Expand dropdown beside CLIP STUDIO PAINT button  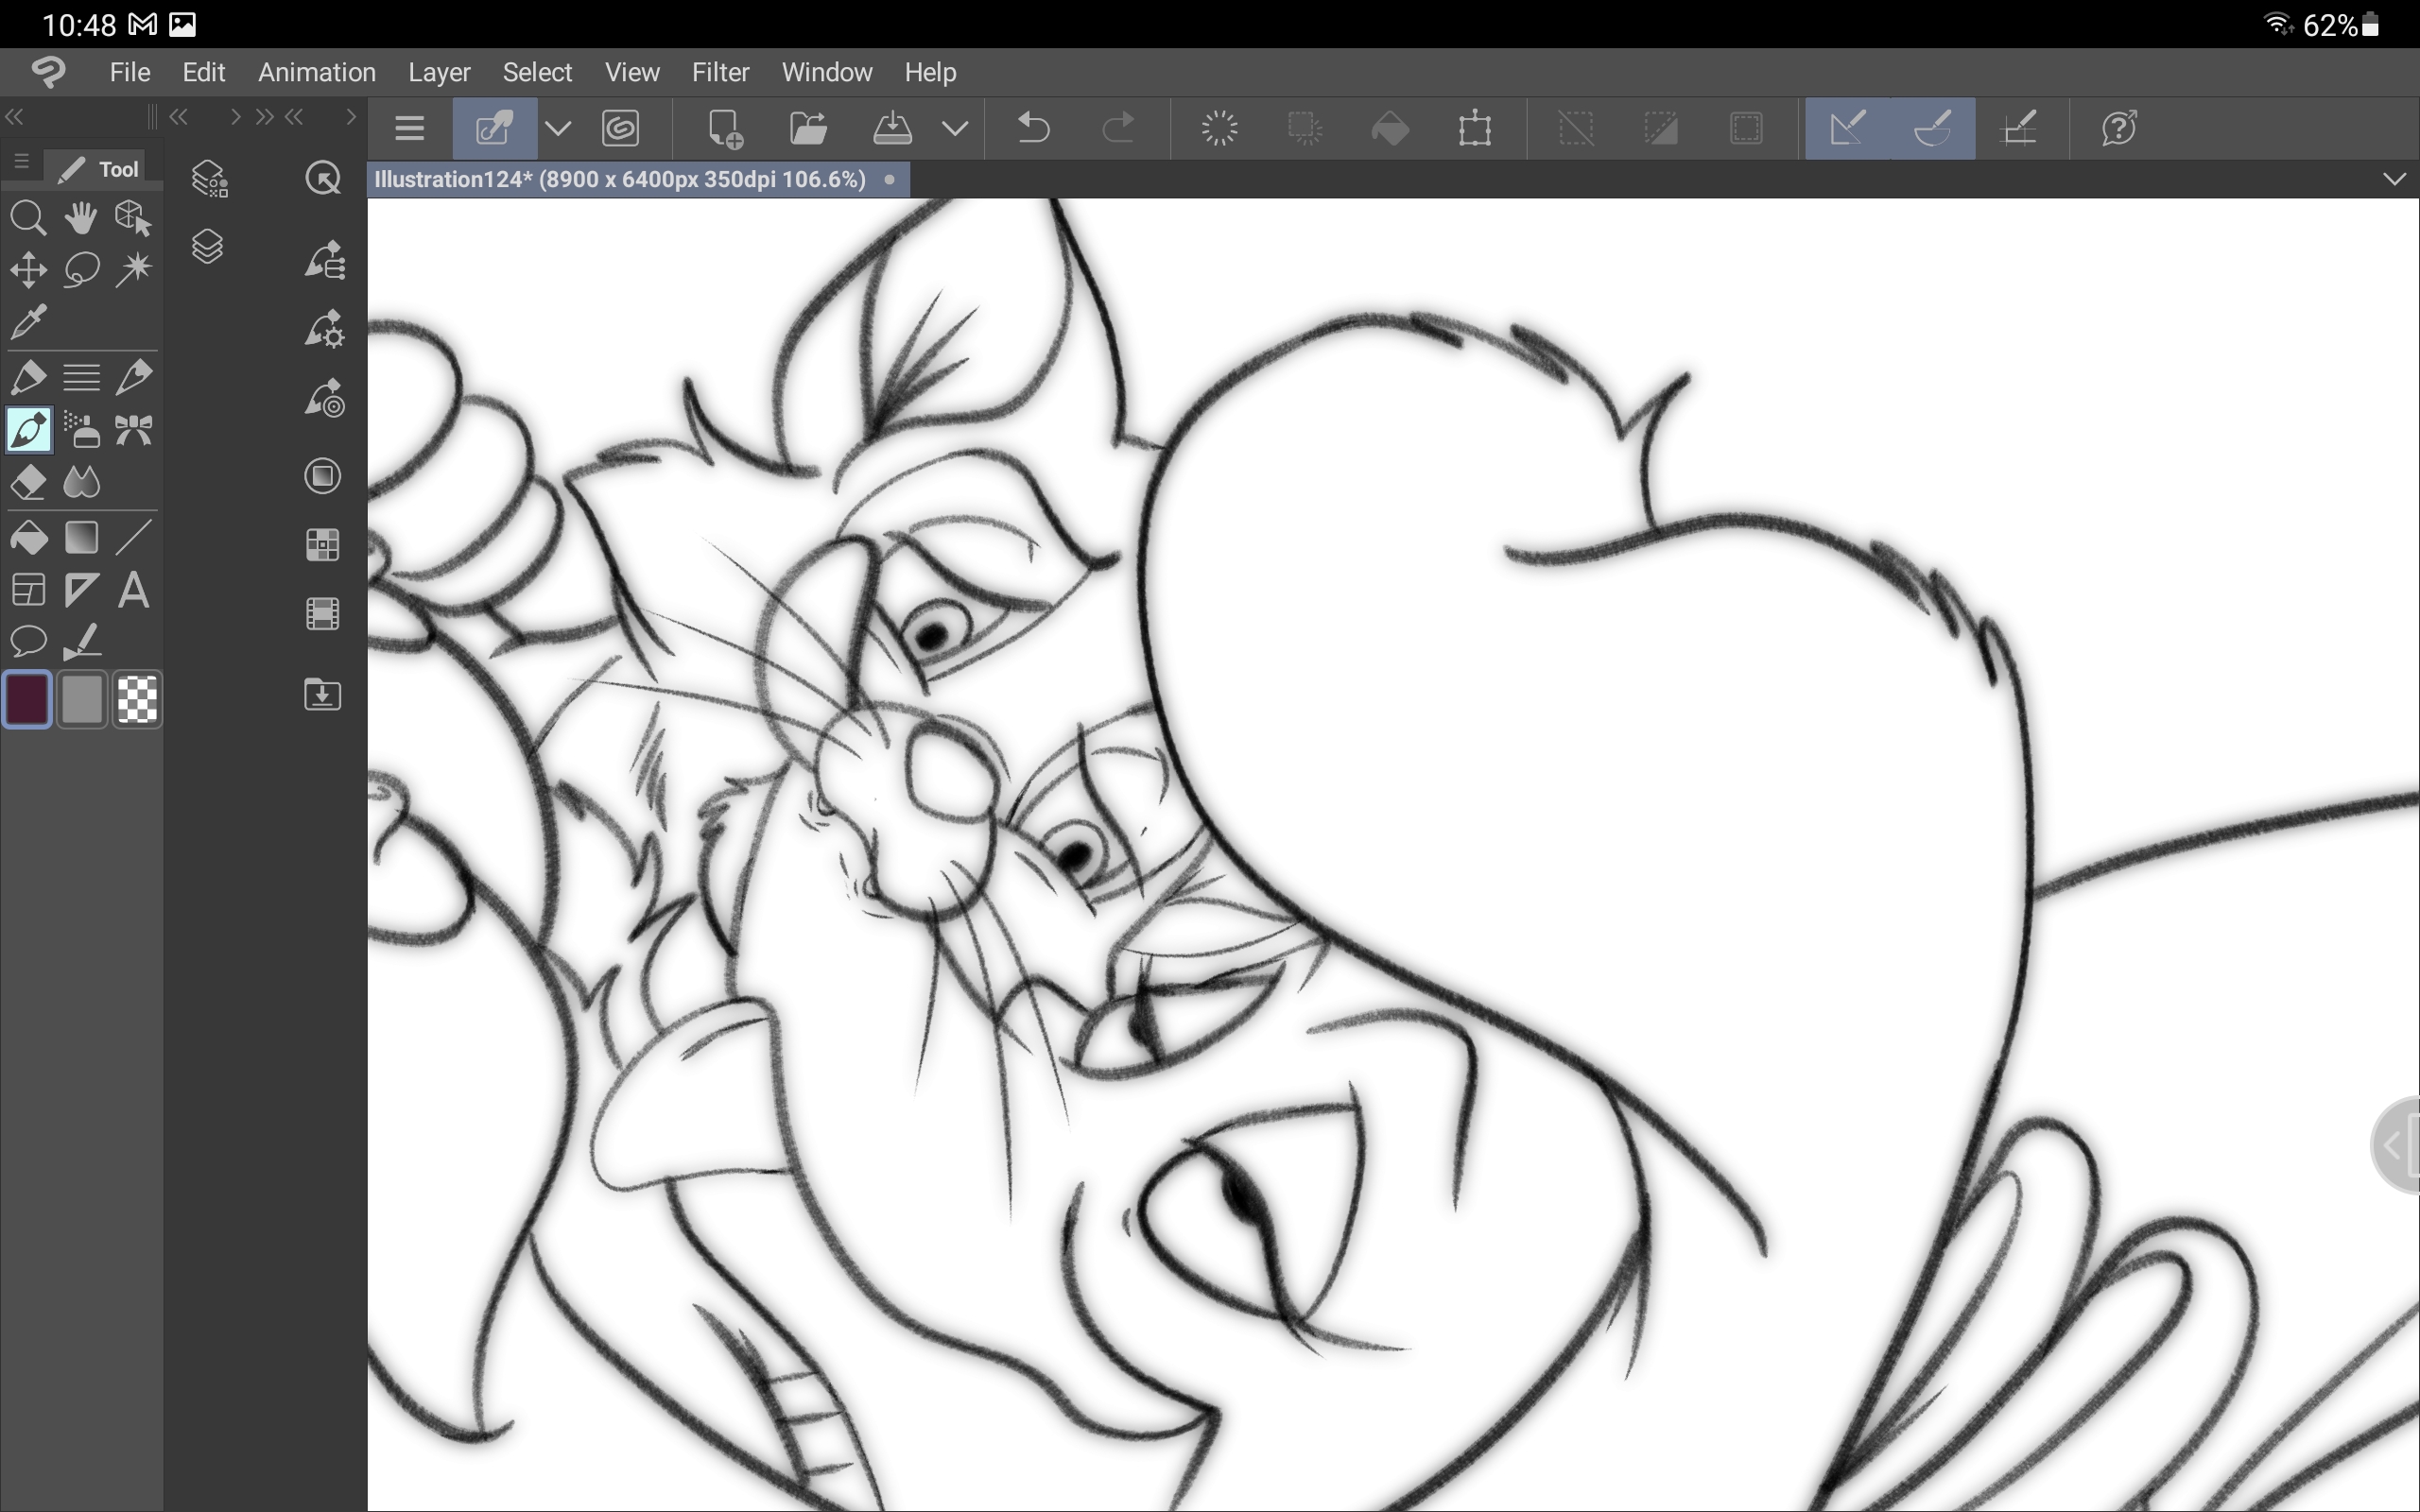tap(558, 128)
